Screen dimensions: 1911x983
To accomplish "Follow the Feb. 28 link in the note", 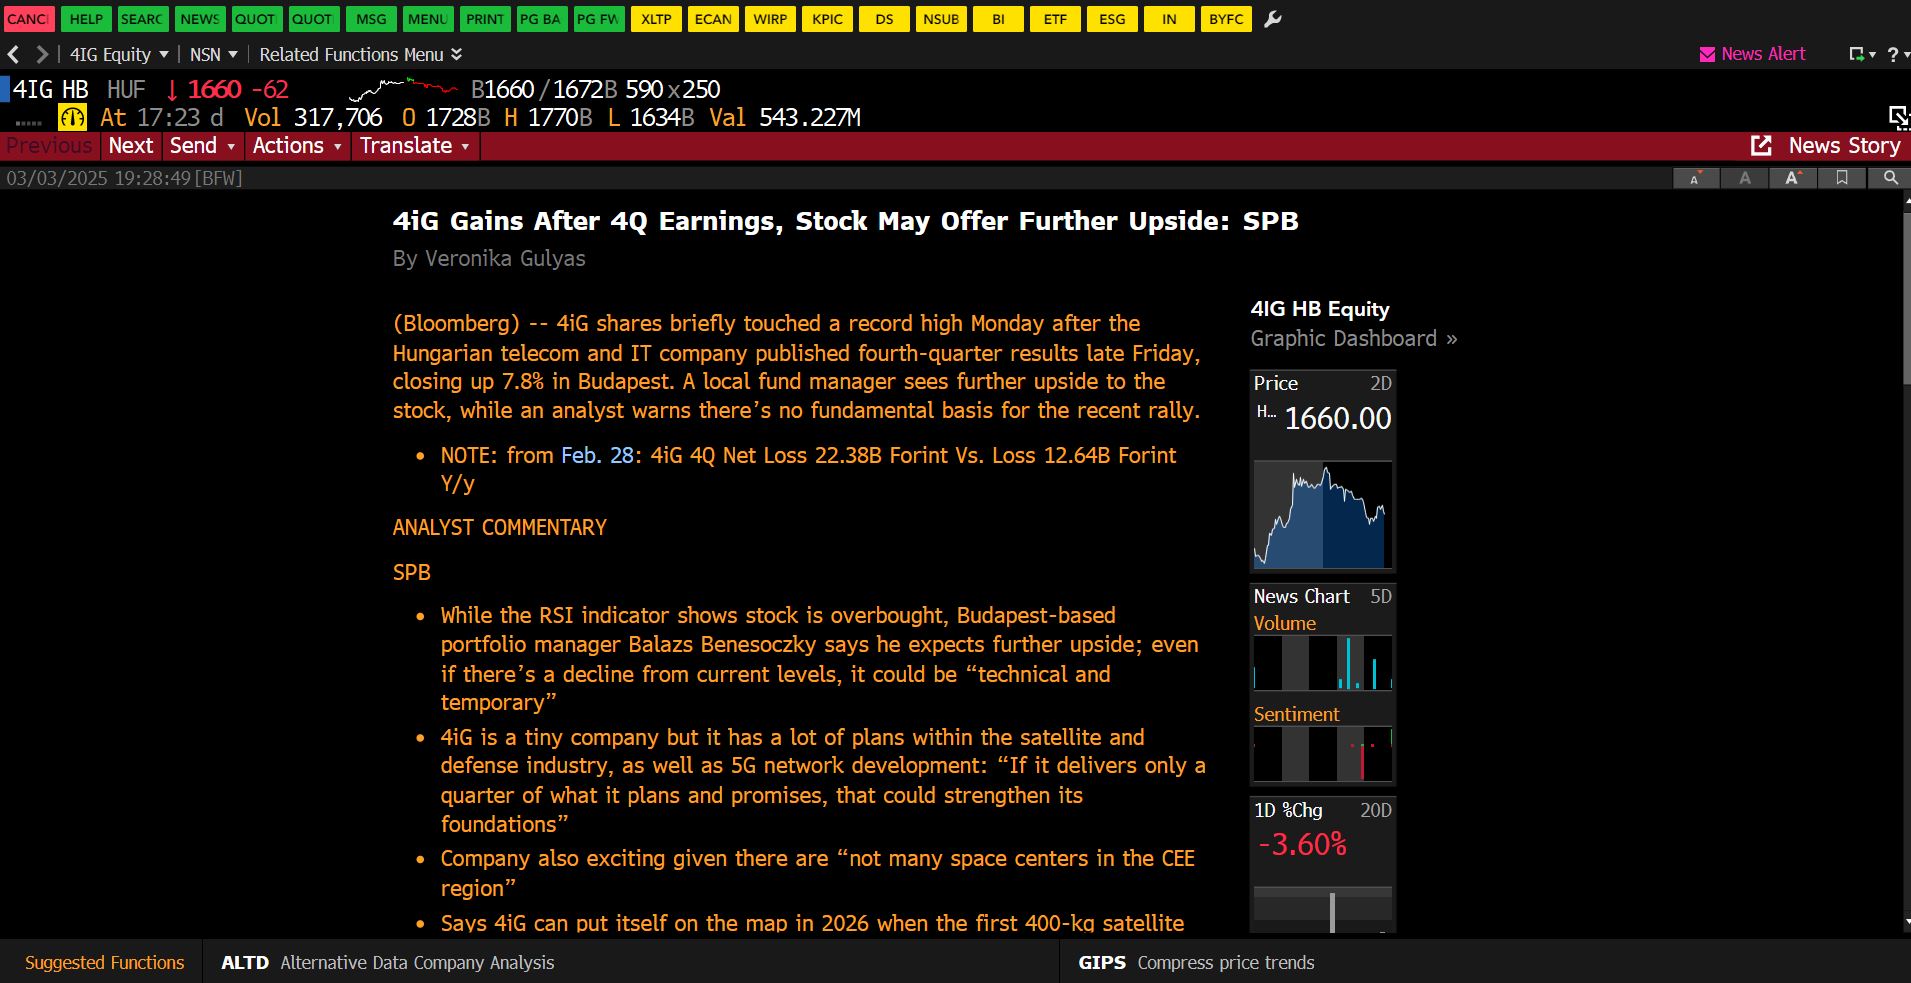I will 597,455.
